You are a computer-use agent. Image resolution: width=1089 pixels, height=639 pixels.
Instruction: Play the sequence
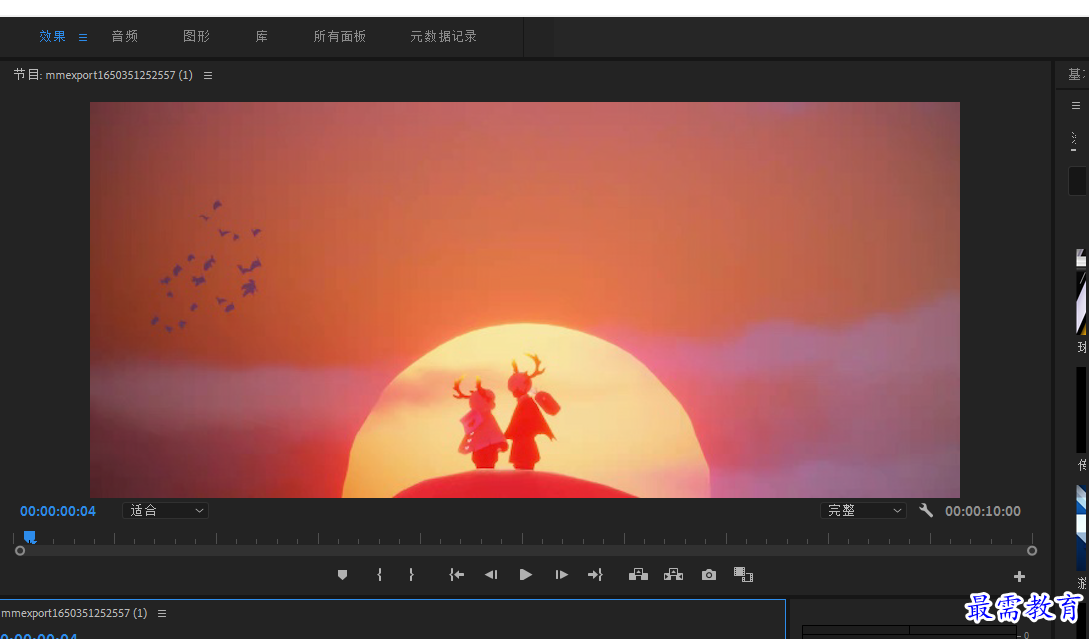pyautogui.click(x=526, y=574)
